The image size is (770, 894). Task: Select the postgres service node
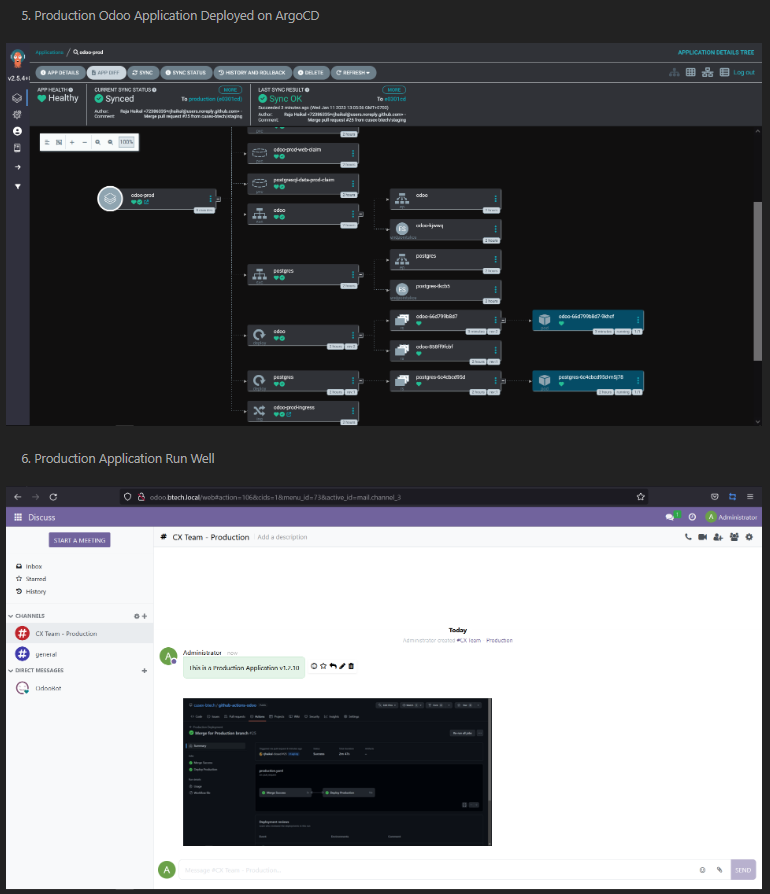click(x=303, y=275)
